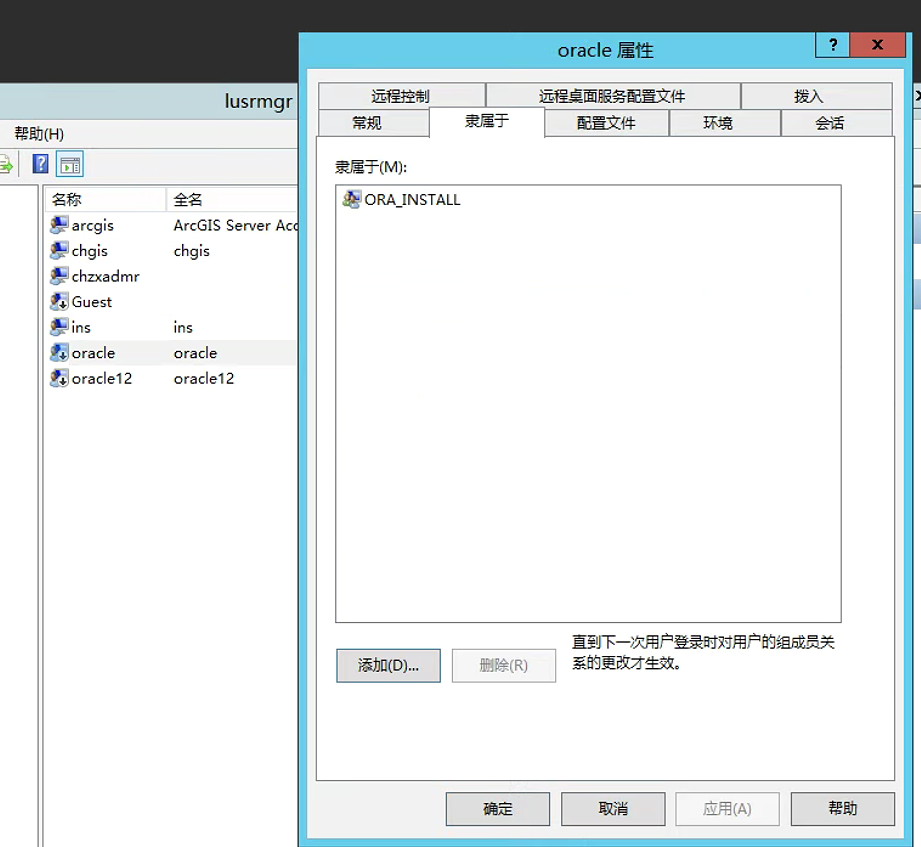The height and width of the screenshot is (847, 921).
Task: Select the ORA_INSTALL group icon in member list
Action: pyautogui.click(x=352, y=199)
